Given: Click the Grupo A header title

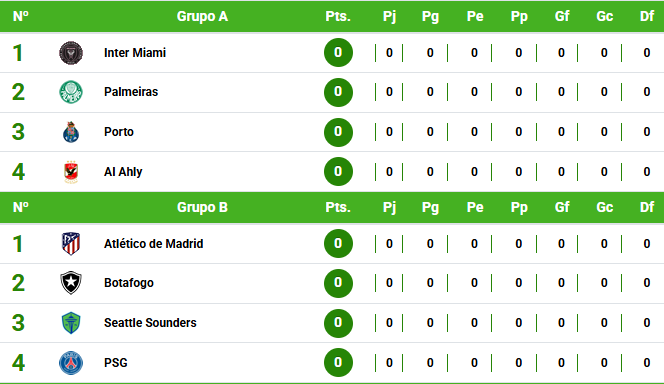Looking at the screenshot, I should pos(202,17).
